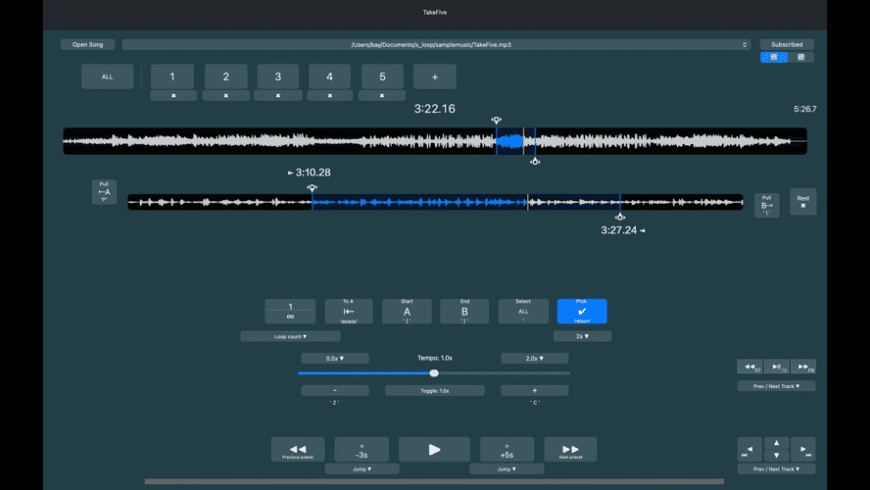Open lower Prev / Next Track dropdown
This screenshot has width=870, height=490.
pos(776,469)
